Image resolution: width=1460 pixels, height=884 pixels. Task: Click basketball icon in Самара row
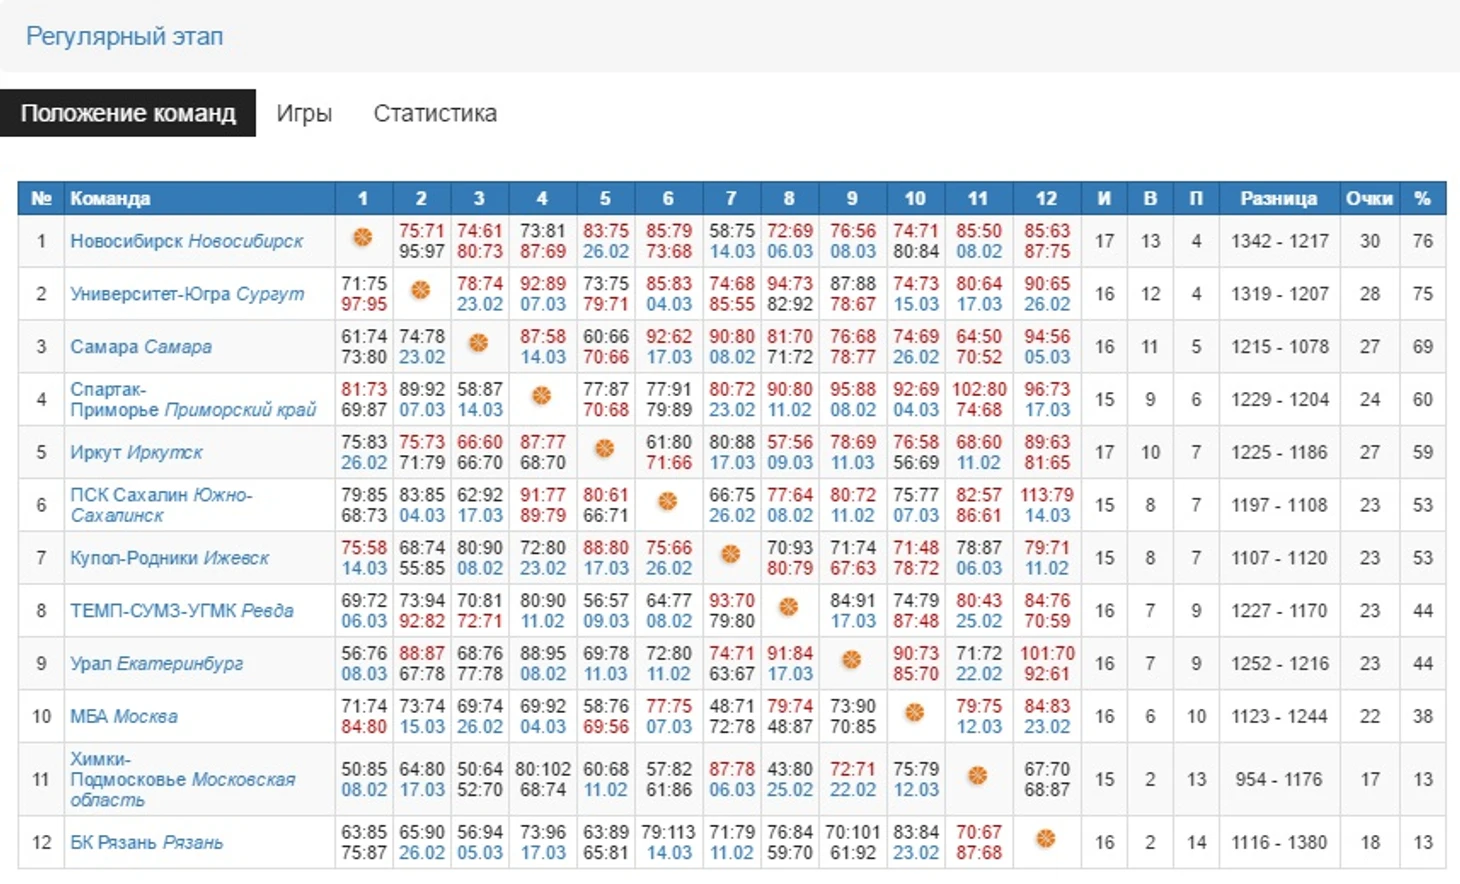[x=479, y=343]
